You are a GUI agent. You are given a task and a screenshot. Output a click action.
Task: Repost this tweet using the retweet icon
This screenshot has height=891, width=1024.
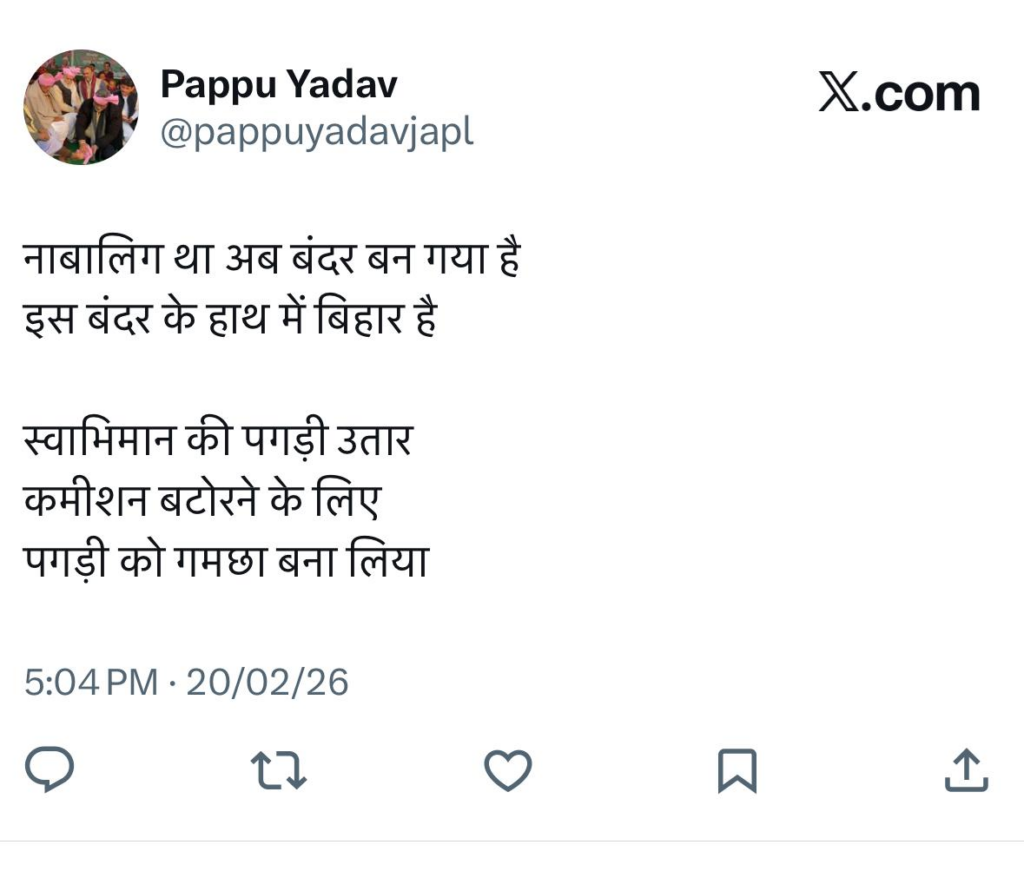279,771
